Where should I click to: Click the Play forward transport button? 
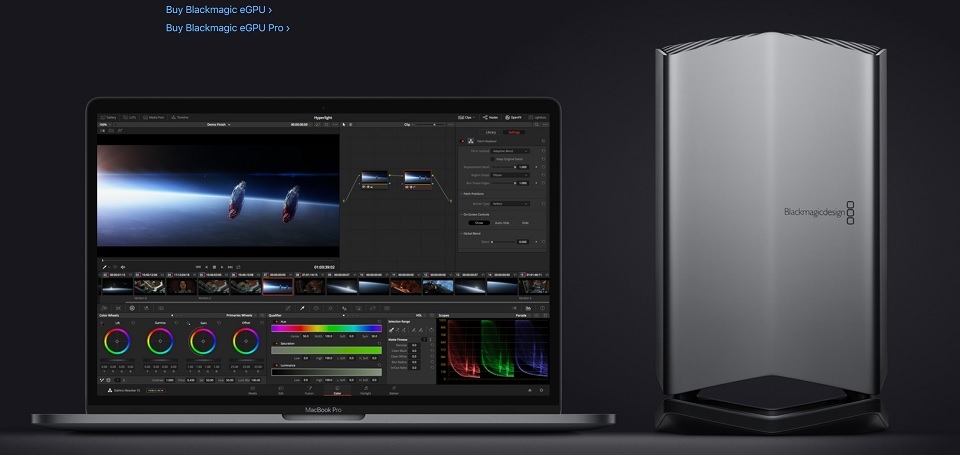222,267
